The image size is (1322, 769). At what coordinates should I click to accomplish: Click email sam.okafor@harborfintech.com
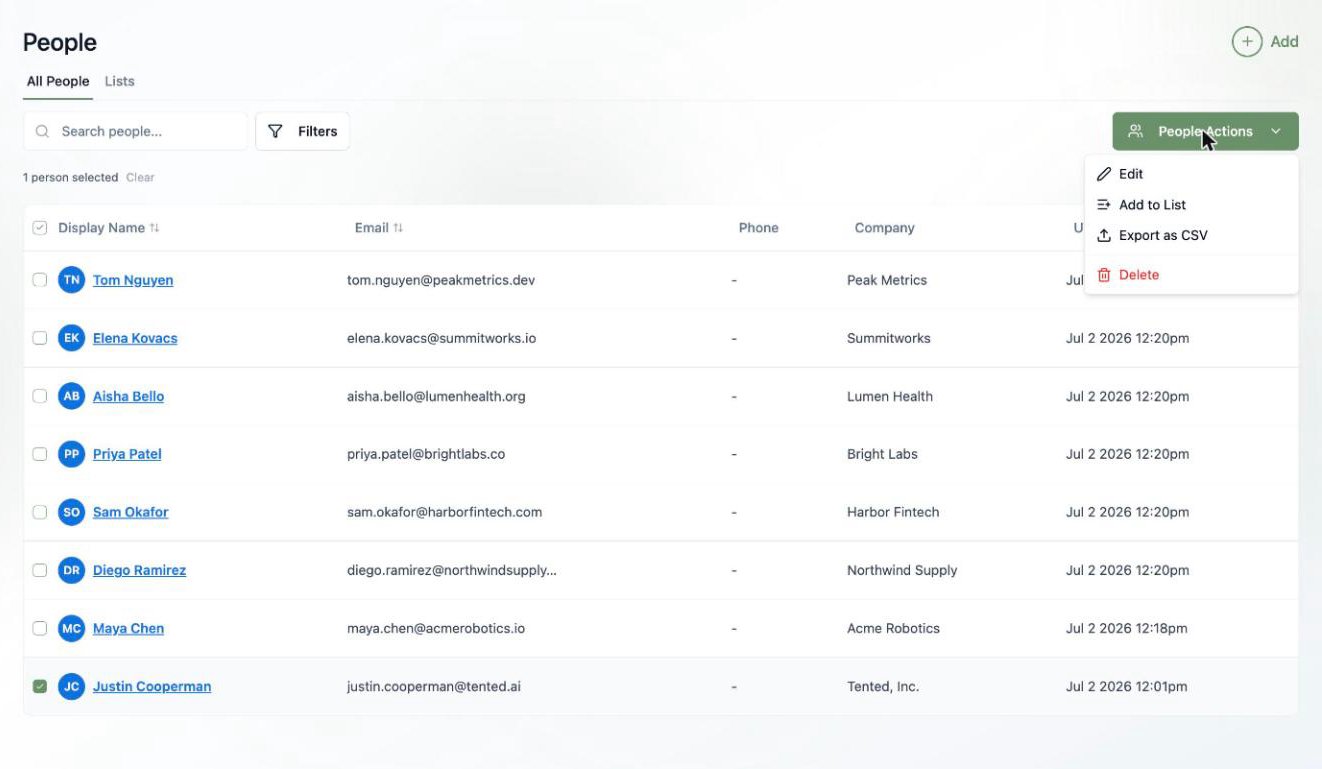pyautogui.click(x=444, y=512)
